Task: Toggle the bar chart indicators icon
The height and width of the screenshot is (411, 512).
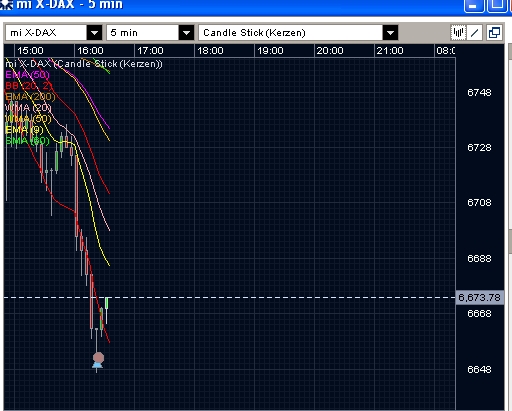Action: pos(458,33)
